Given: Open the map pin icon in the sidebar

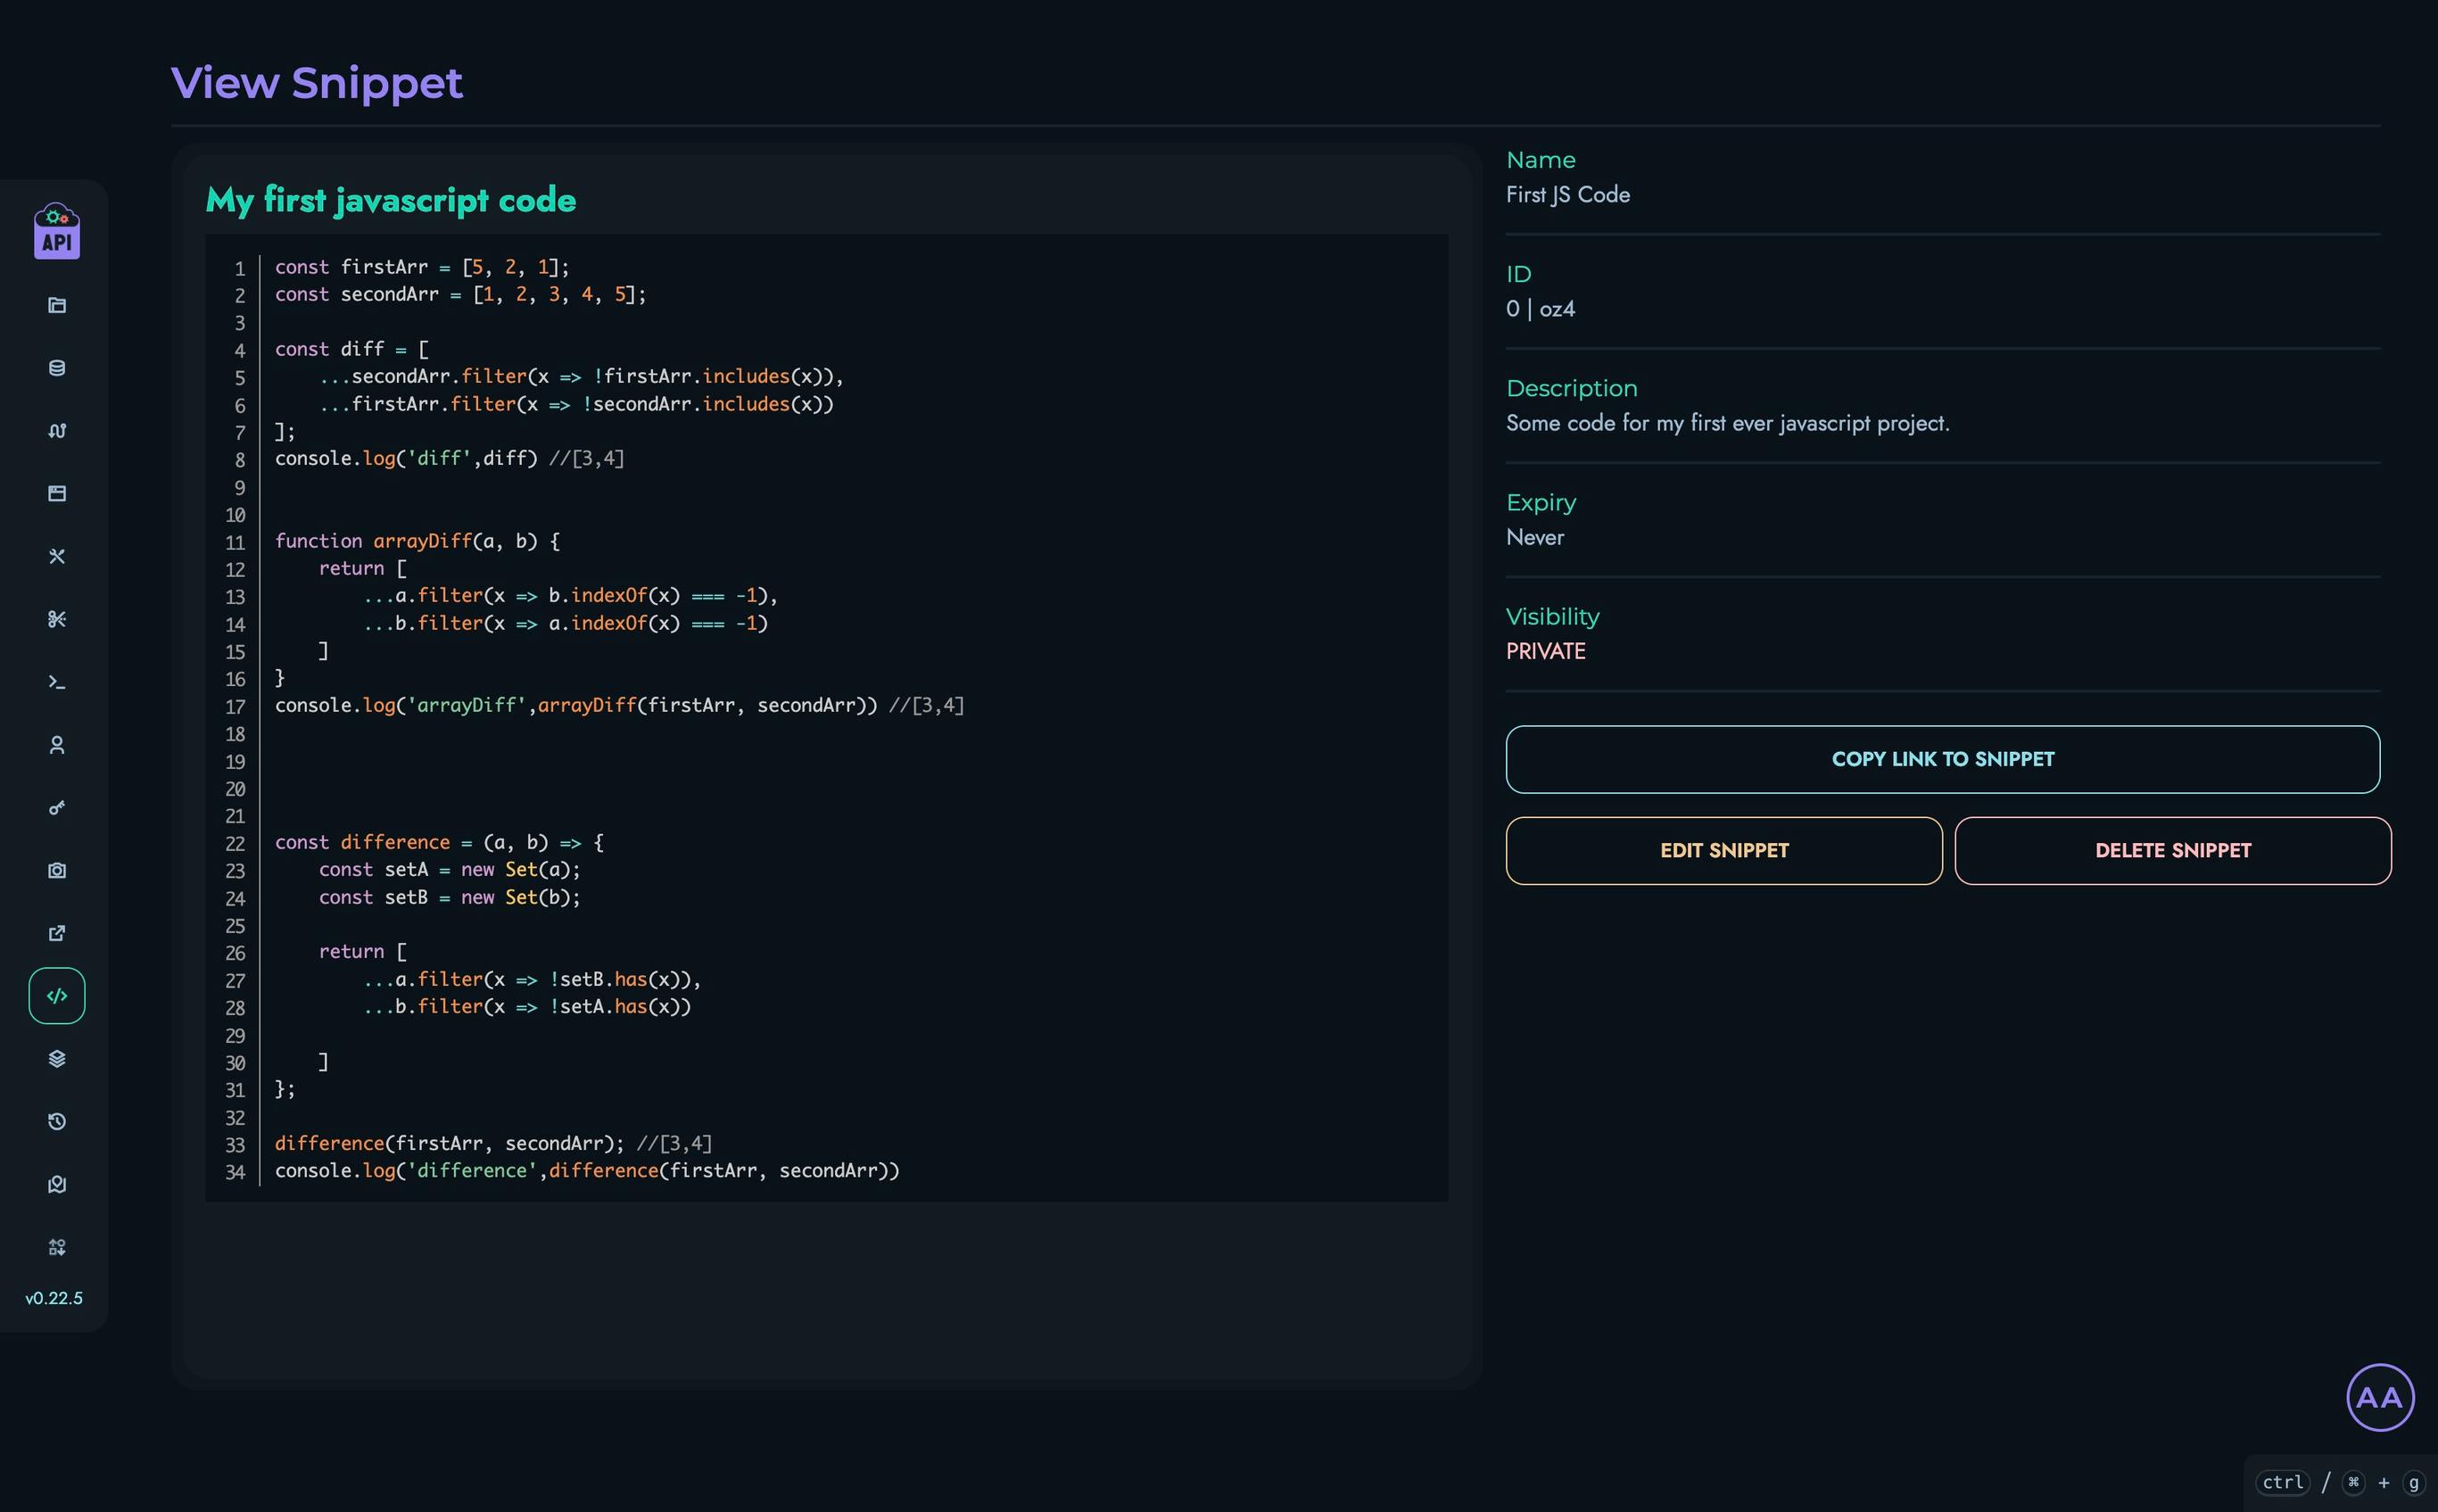Looking at the screenshot, I should tap(57, 1184).
